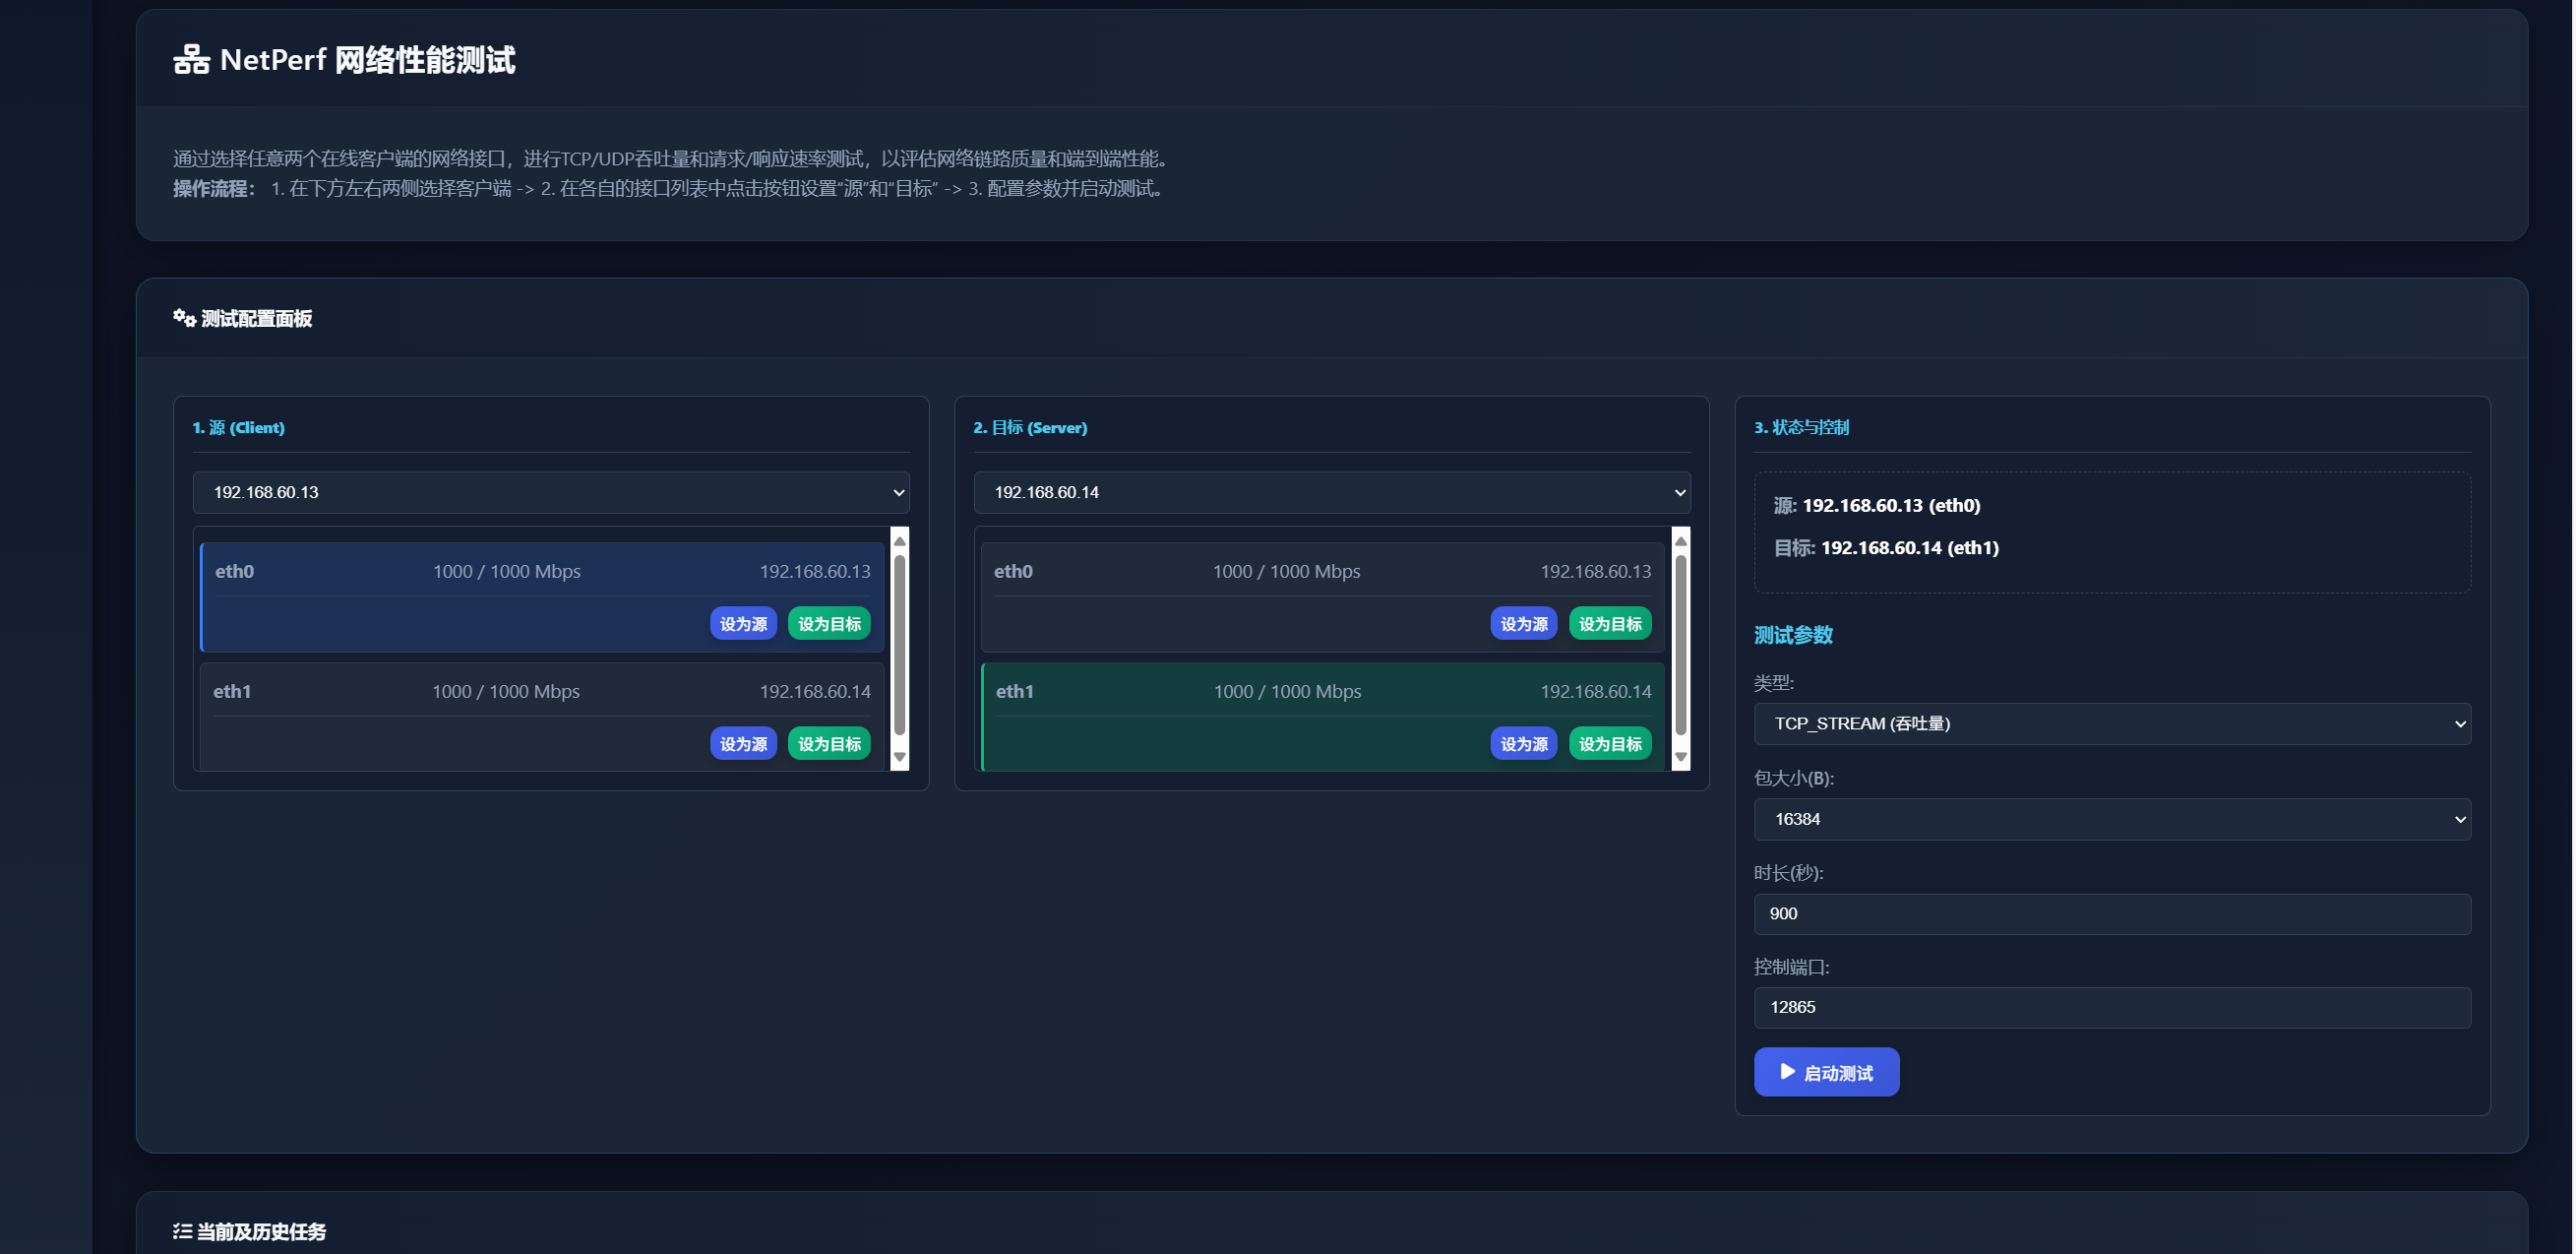The height and width of the screenshot is (1254, 2576).
Task: Click the task list icon beside 当前及历史任务
Action: [x=182, y=1231]
